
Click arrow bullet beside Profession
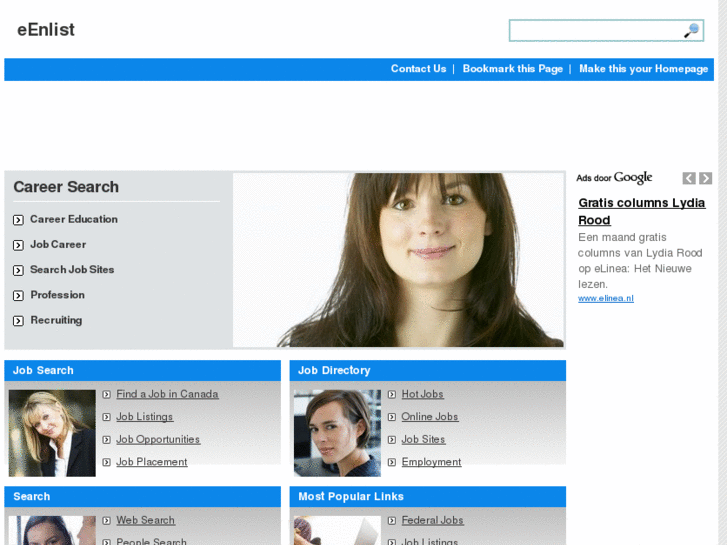[x=18, y=295]
